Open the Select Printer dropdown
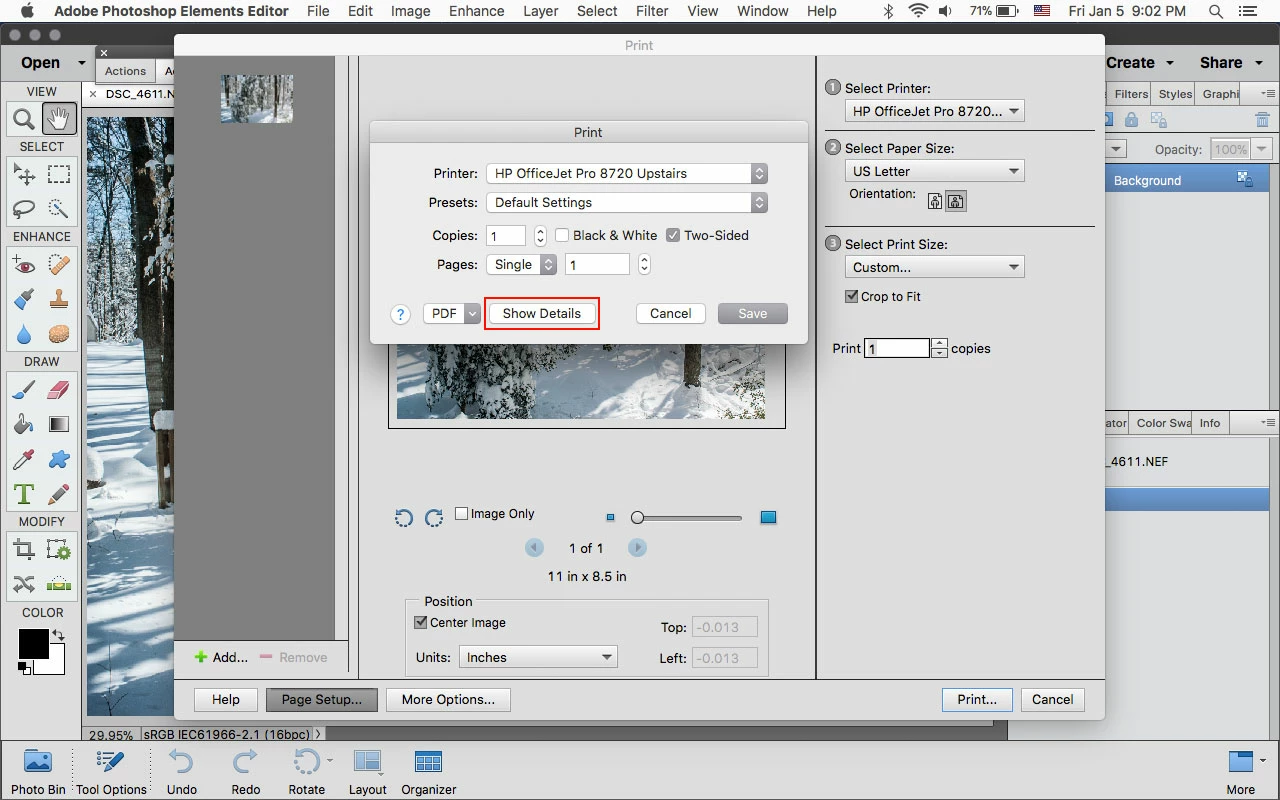Screen dimensions: 1280x800 [x=935, y=111]
